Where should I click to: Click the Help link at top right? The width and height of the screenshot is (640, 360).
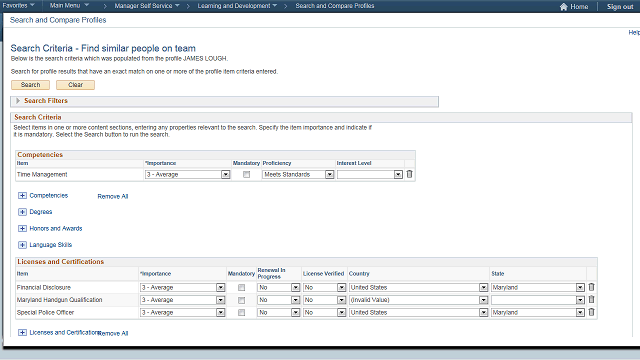[634, 33]
